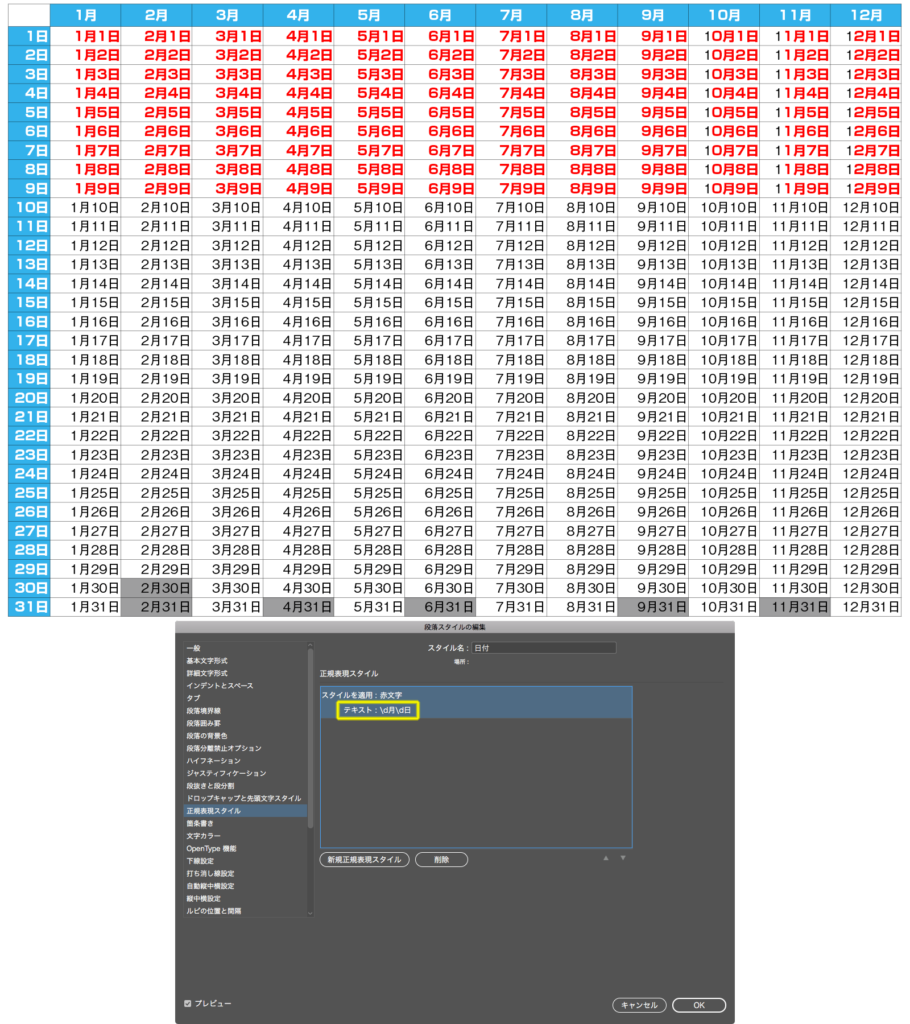This screenshot has width=910, height=1024.
Task: Click the 1月 column header
Action: (x=86, y=15)
